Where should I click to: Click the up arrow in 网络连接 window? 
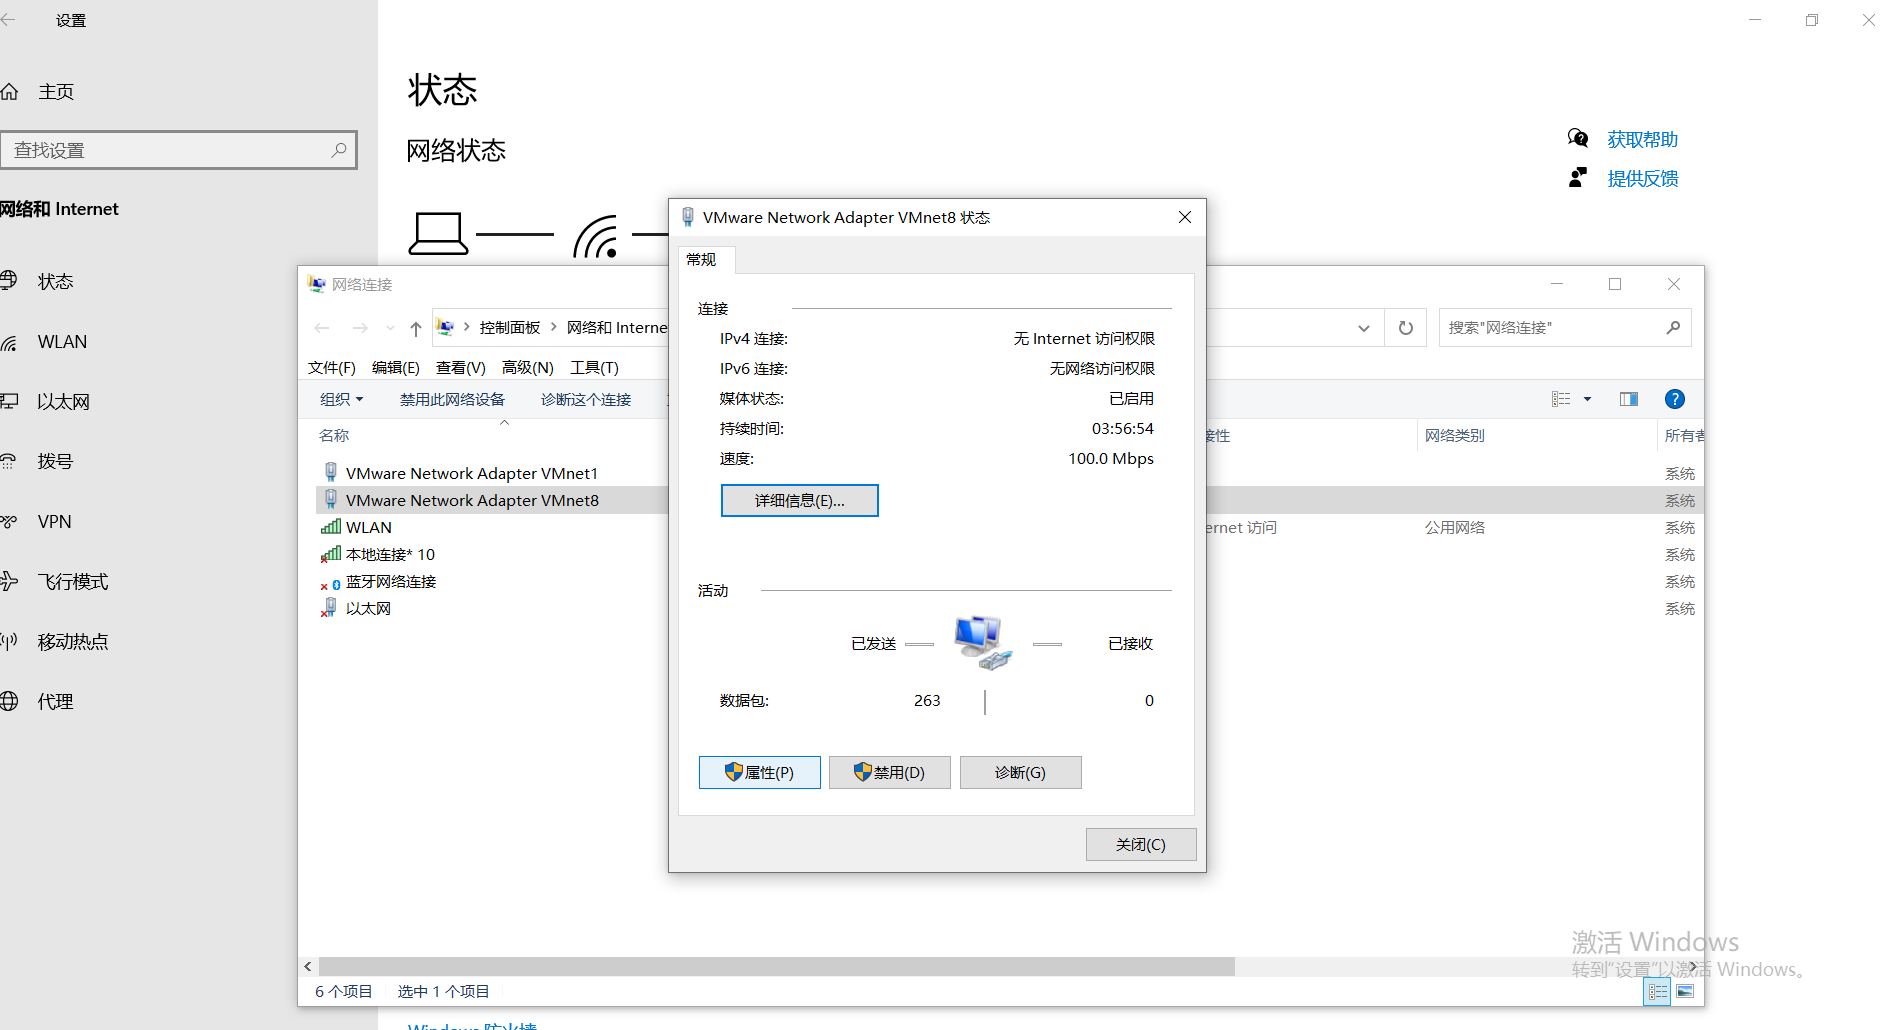(416, 328)
